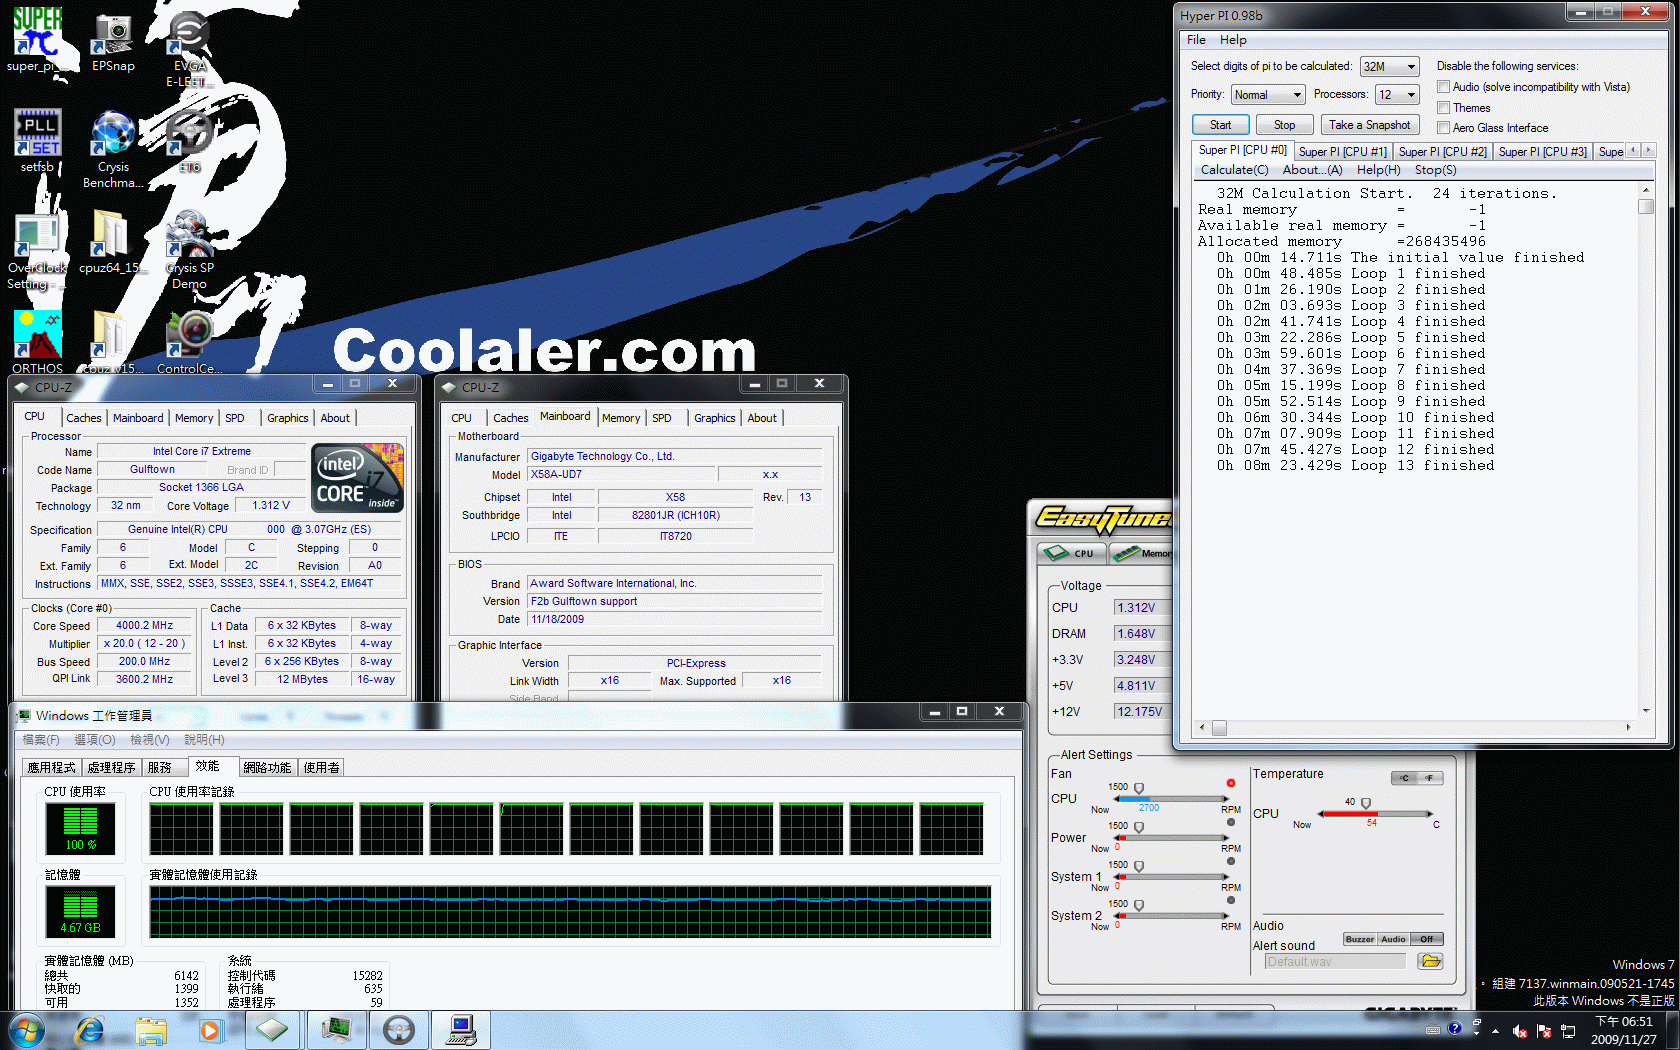The width and height of the screenshot is (1680, 1050).
Task: Check the Aero Glass Interface checkbox
Action: (x=1443, y=127)
